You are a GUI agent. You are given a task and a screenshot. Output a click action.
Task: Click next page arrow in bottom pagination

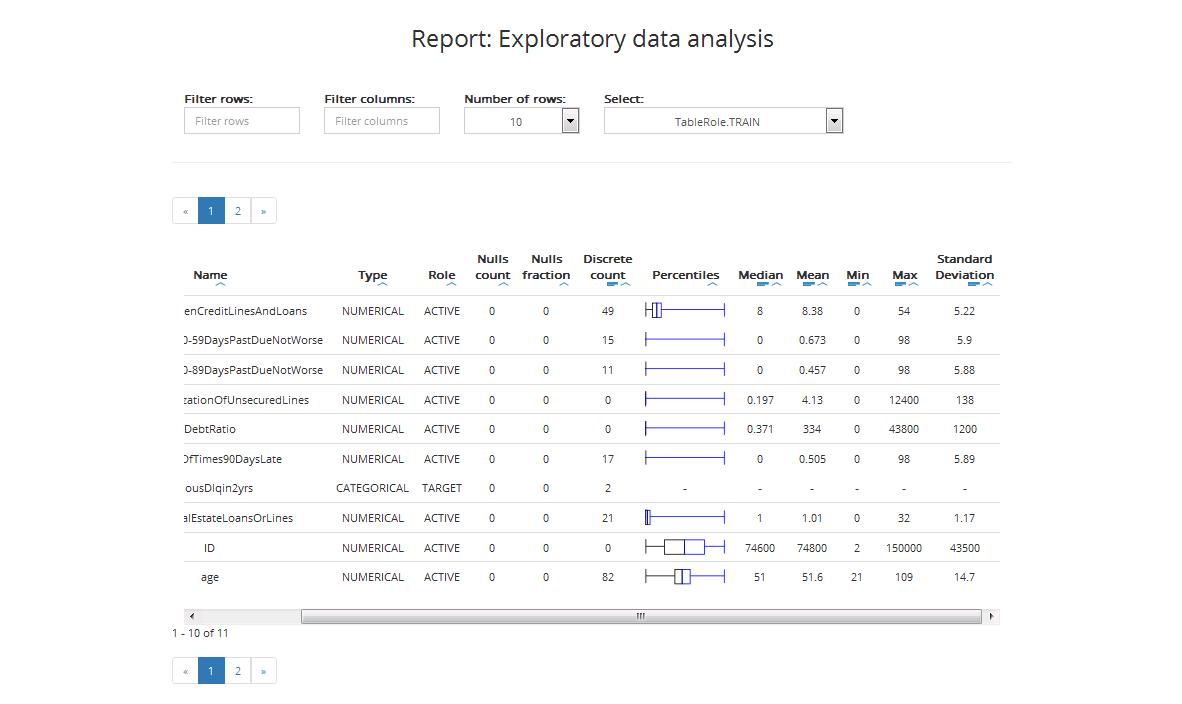263,671
